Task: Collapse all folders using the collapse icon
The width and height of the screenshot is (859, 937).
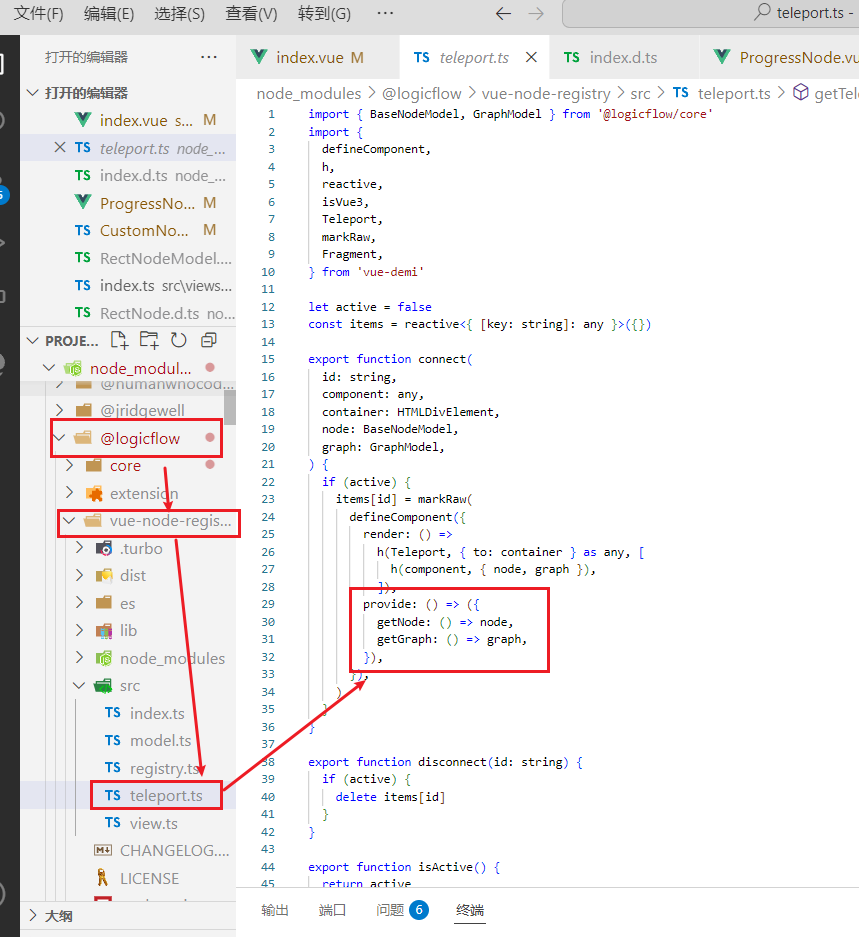Action: click(x=207, y=340)
